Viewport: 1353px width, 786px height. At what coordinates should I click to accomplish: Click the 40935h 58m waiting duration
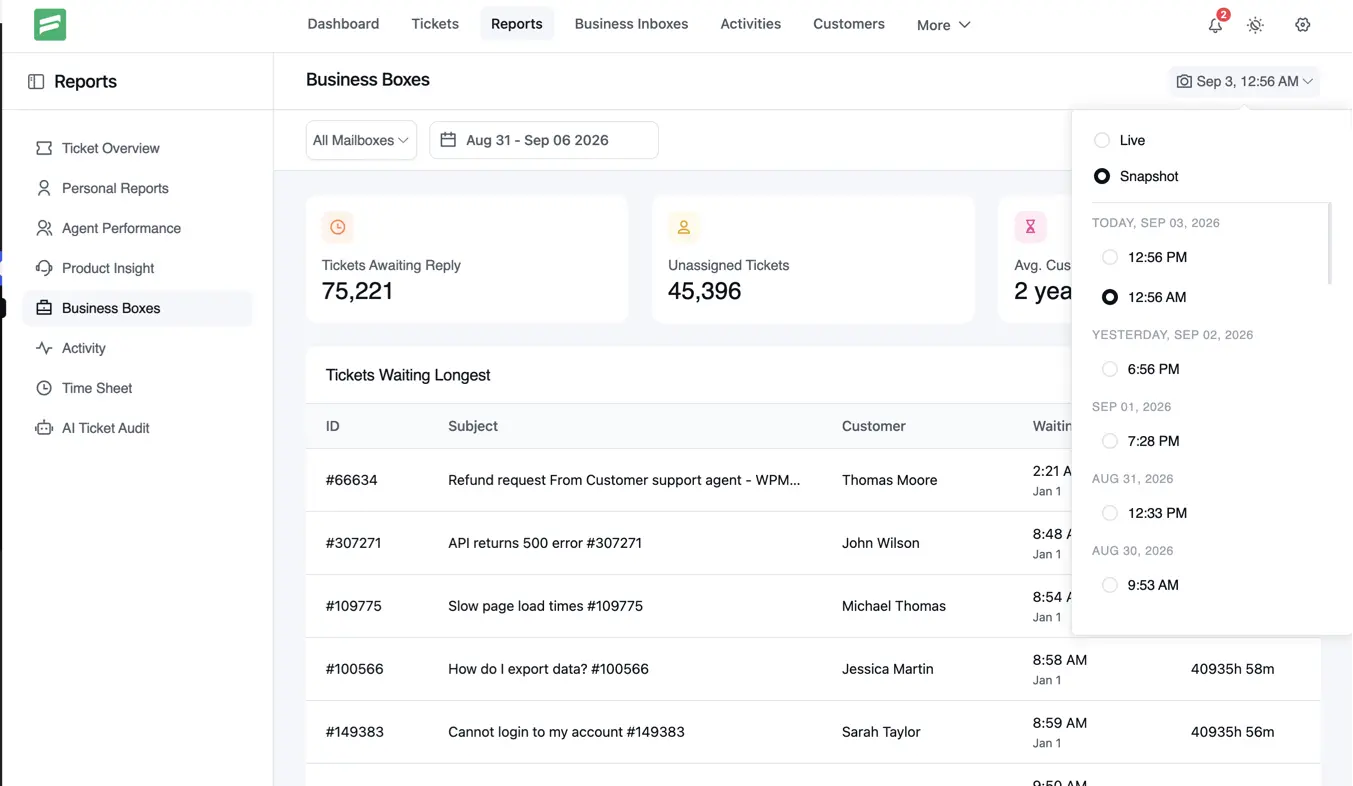1232,669
